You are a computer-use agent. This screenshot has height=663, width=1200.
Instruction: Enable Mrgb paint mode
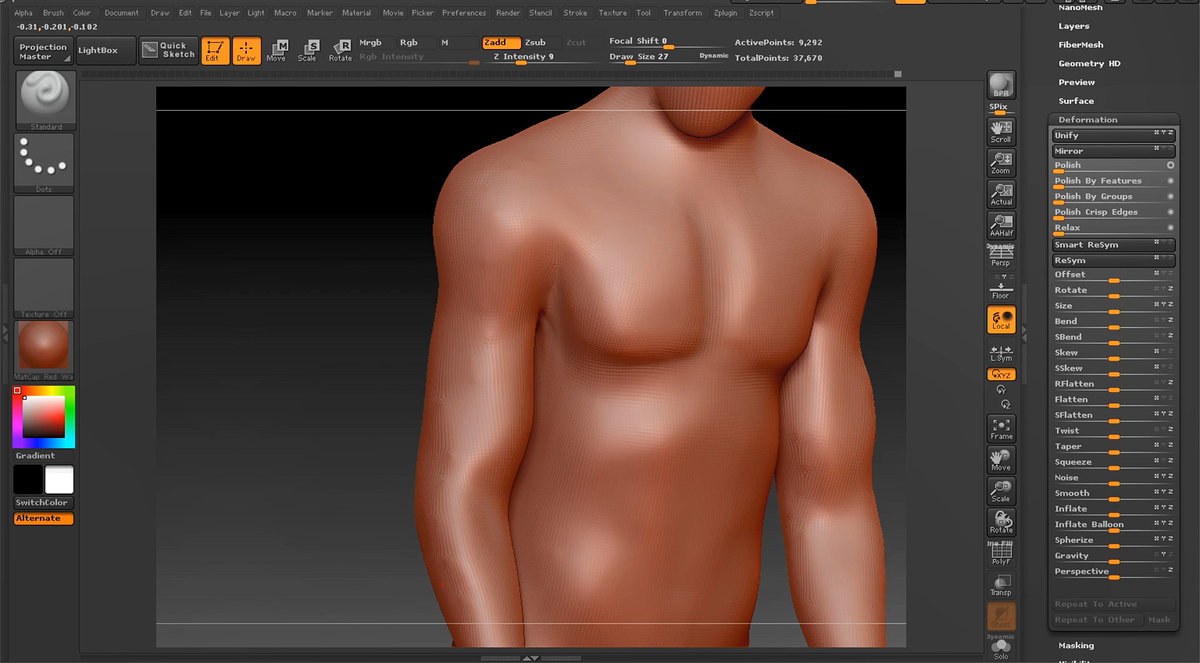point(370,43)
